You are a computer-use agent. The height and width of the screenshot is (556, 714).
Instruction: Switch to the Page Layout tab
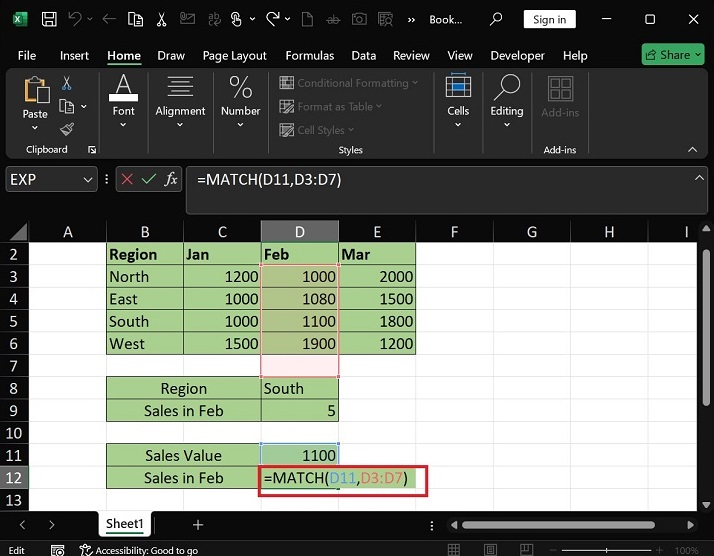(x=235, y=56)
